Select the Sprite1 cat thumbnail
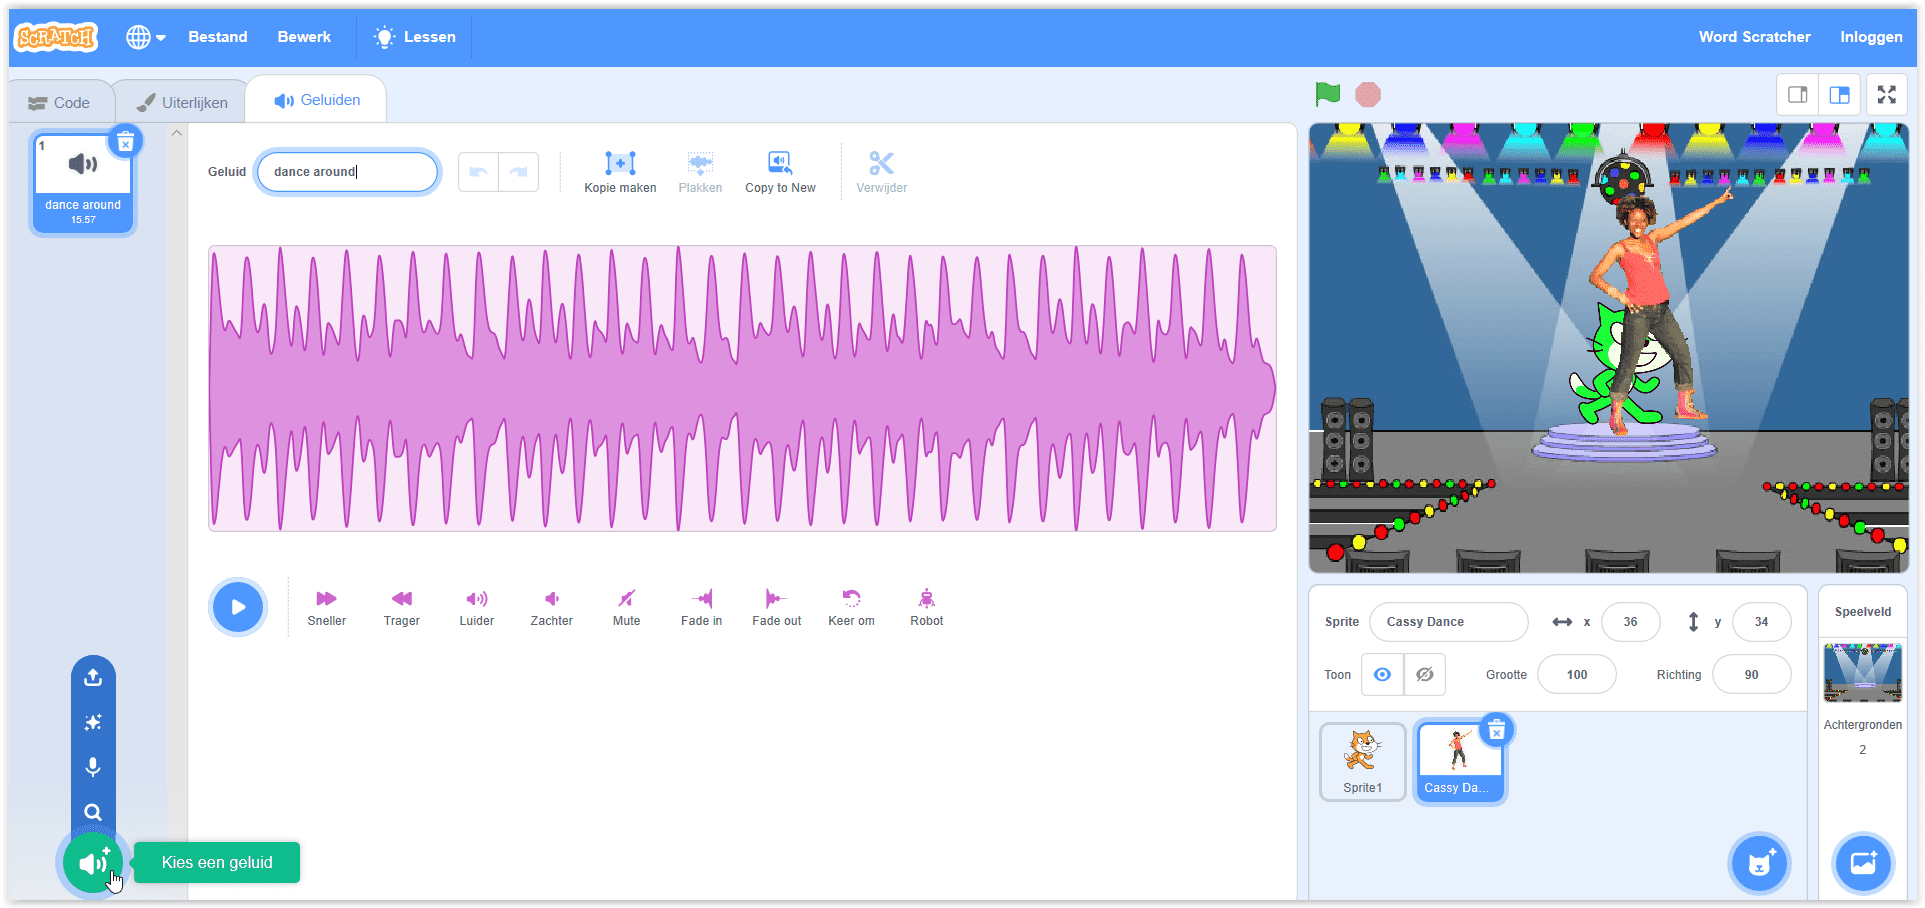Image resolution: width=1925 pixels, height=908 pixels. coord(1362,761)
